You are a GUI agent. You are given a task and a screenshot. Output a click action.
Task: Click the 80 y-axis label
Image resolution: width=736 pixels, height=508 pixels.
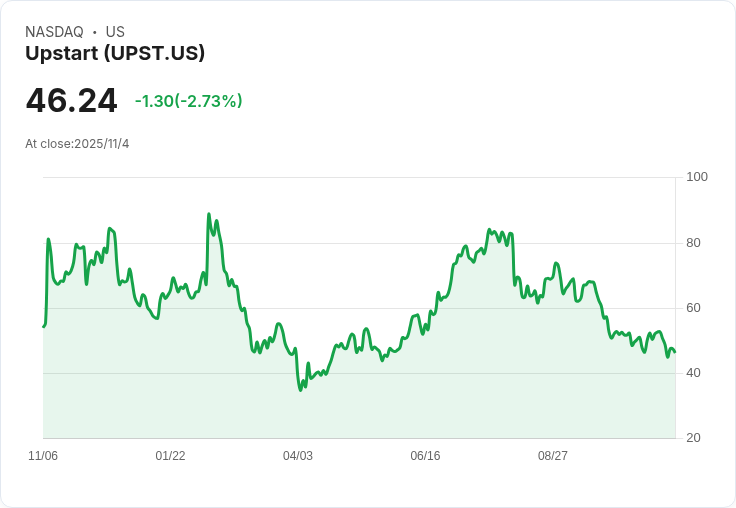point(694,243)
